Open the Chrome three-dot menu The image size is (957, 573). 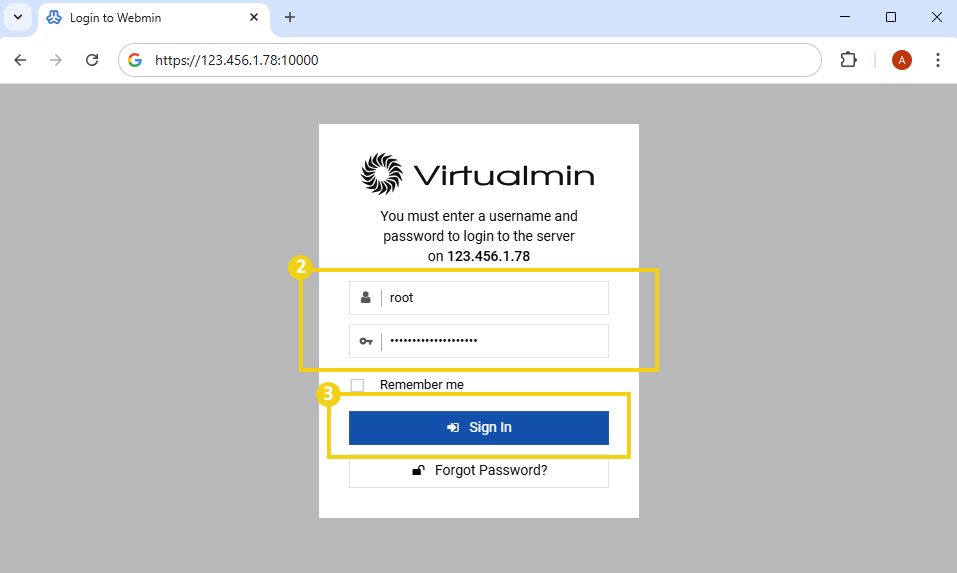937,60
